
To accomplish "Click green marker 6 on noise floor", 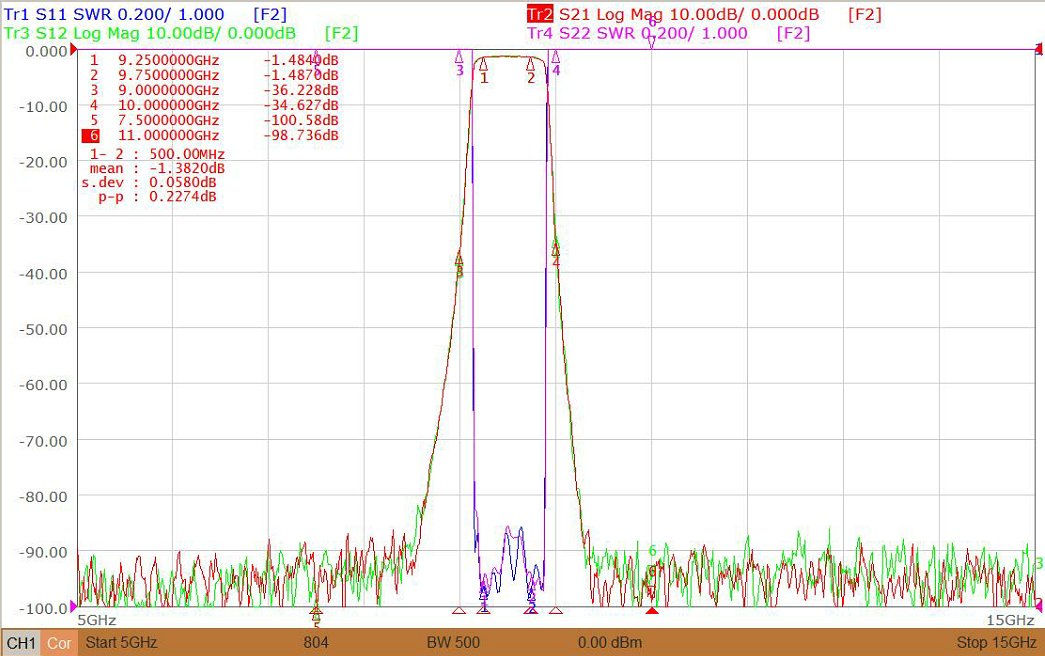I will coord(652,551).
